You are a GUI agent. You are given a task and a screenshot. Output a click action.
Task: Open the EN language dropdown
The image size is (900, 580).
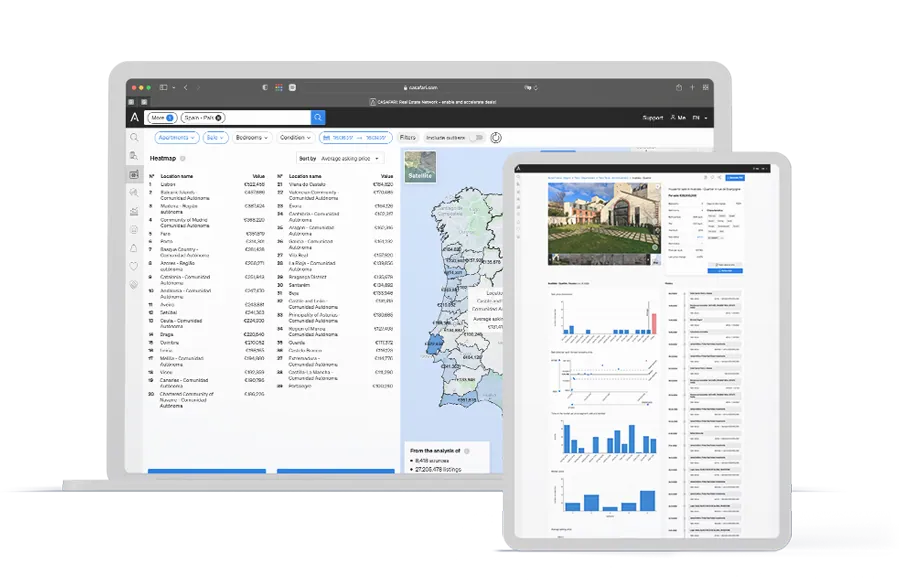point(700,118)
